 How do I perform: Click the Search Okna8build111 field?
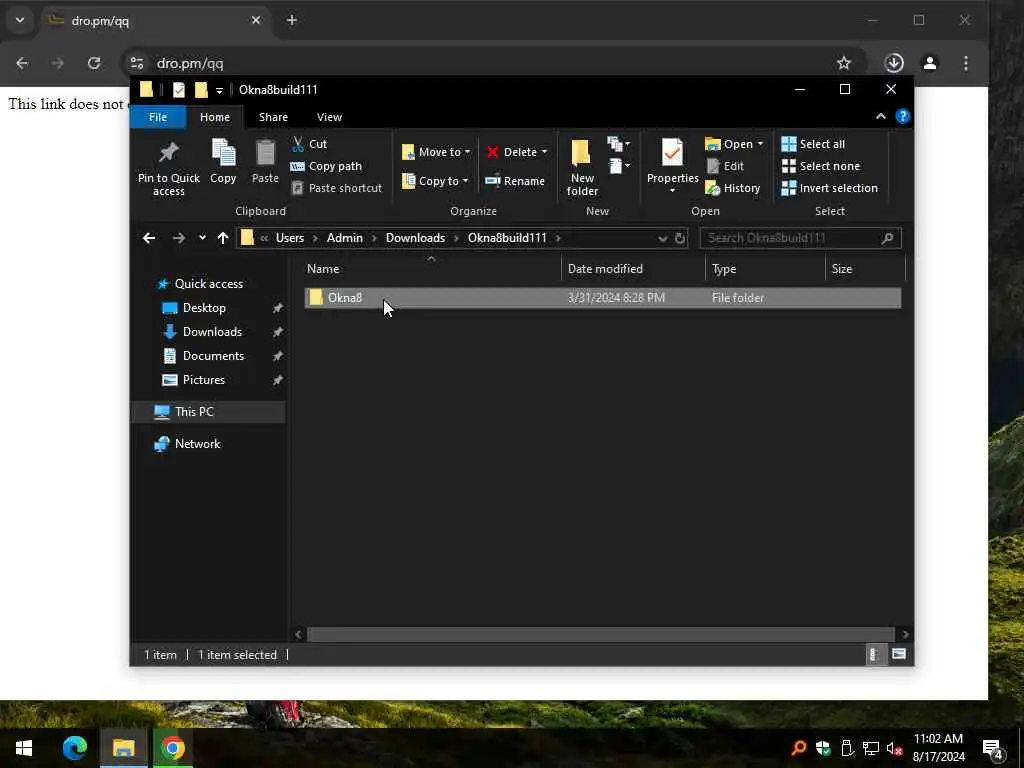tap(801, 238)
